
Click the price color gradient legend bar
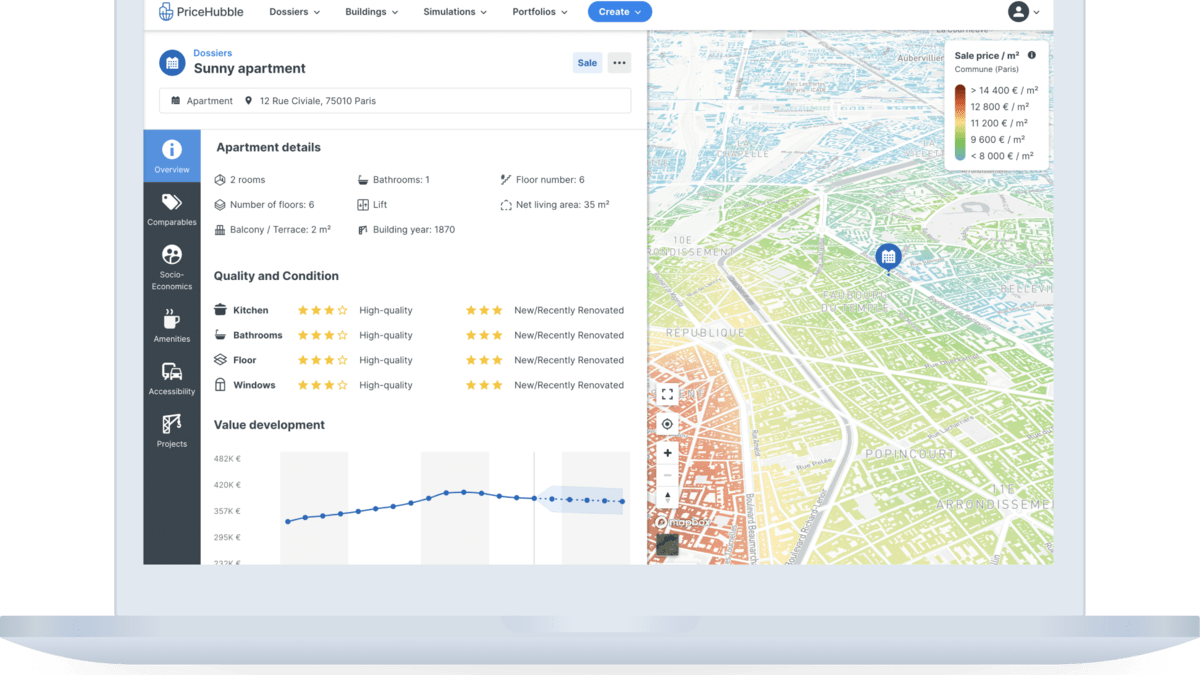click(960, 122)
